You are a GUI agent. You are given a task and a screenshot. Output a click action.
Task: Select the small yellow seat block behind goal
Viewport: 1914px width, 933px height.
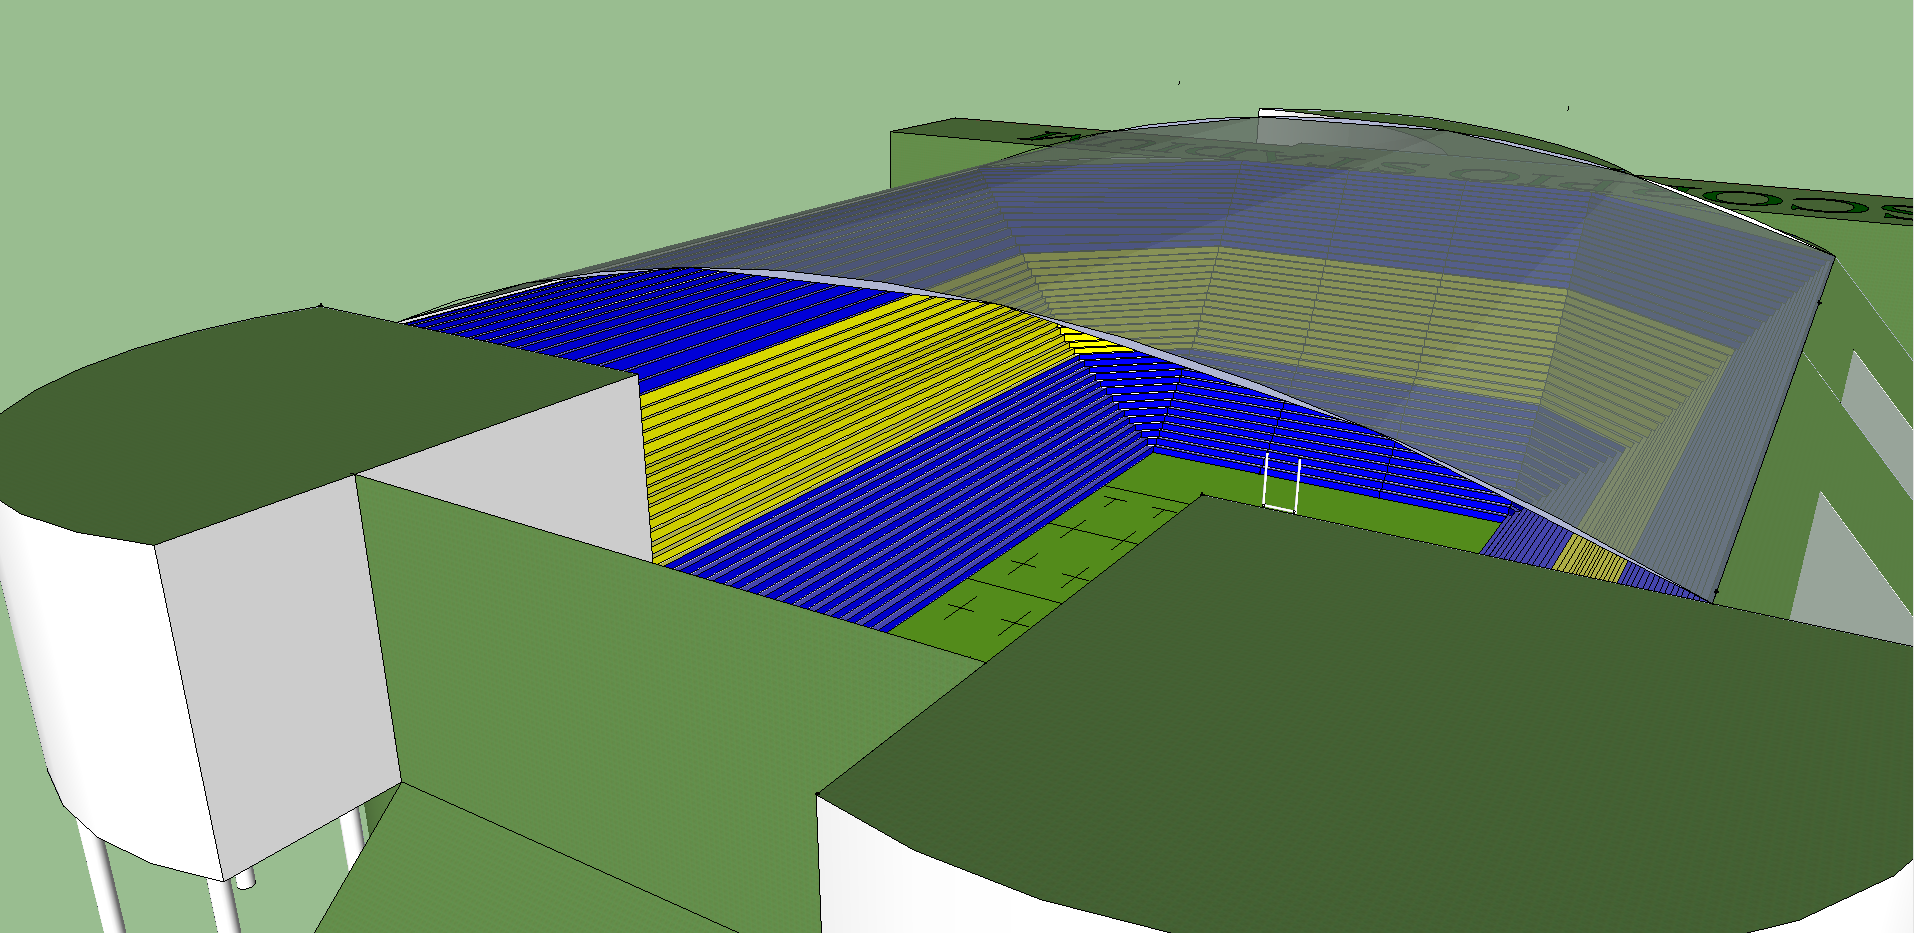[x=1588, y=560]
